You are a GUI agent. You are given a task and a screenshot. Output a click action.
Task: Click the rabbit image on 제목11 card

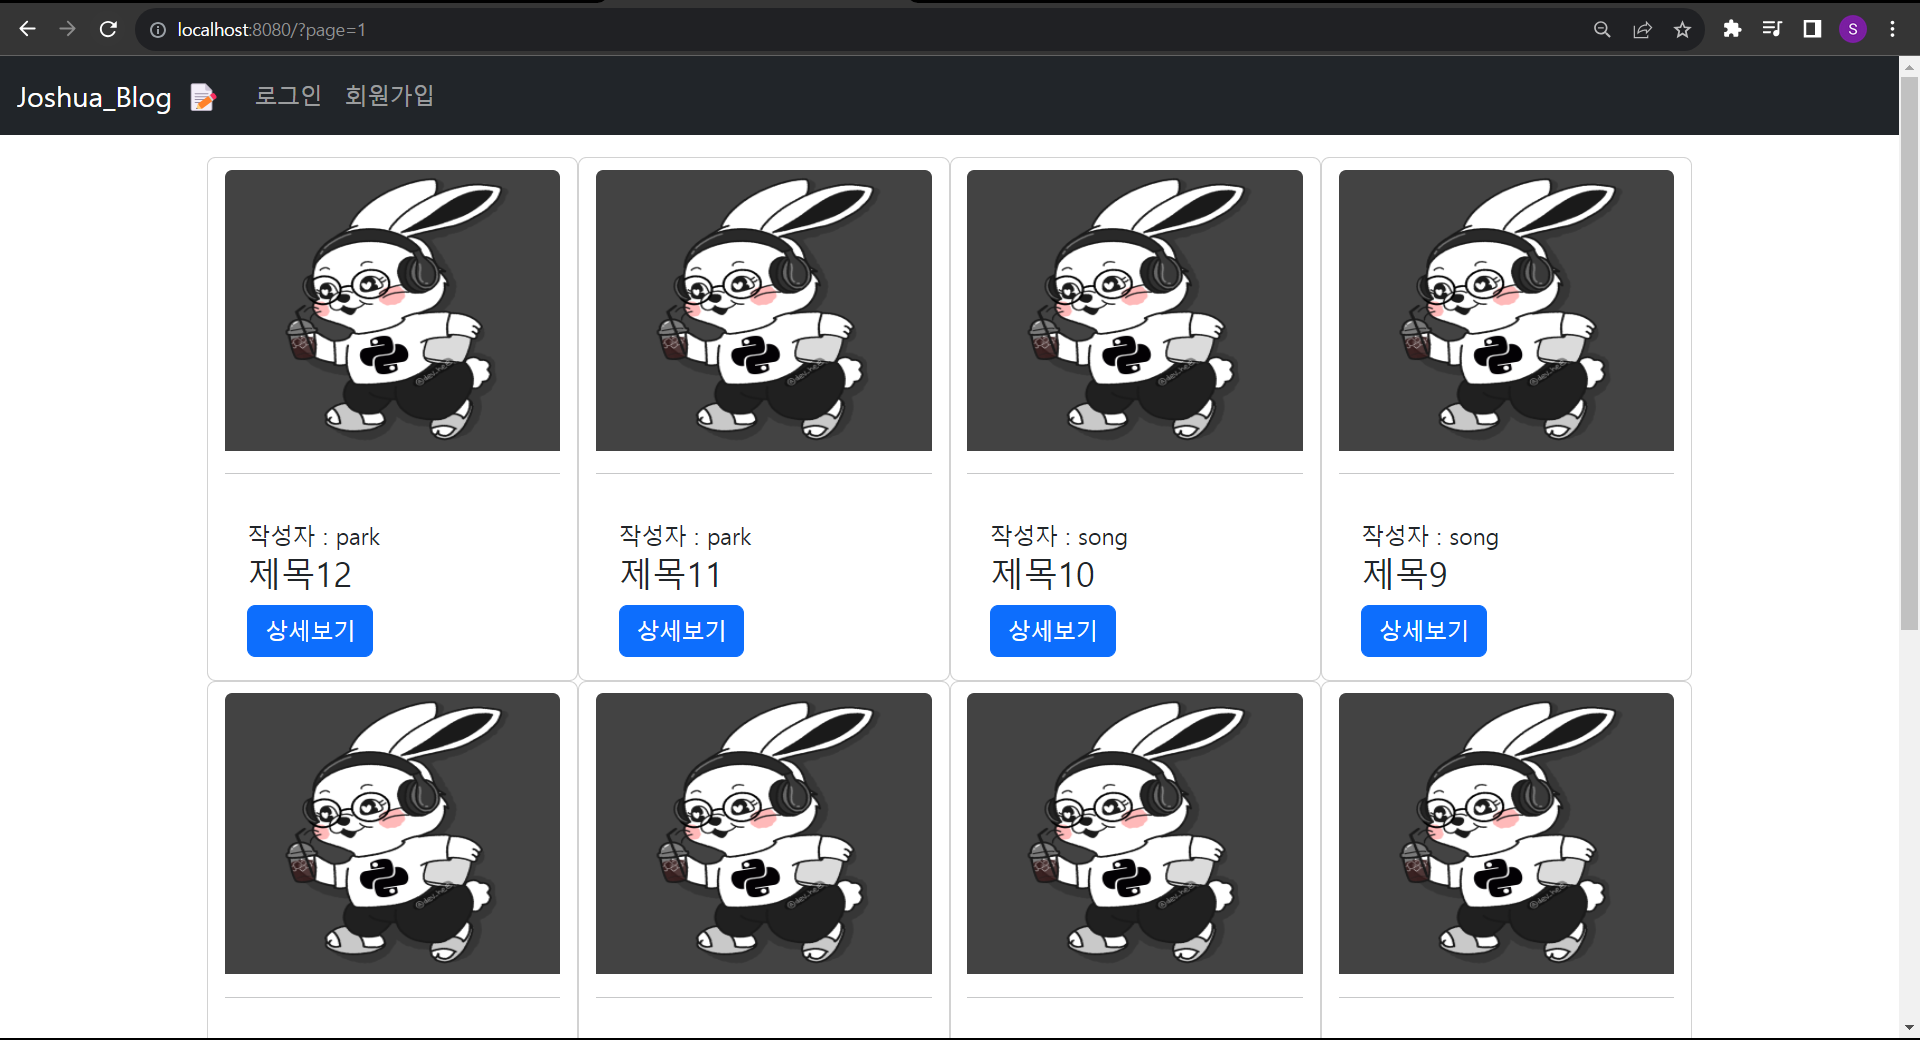pyautogui.click(x=764, y=310)
